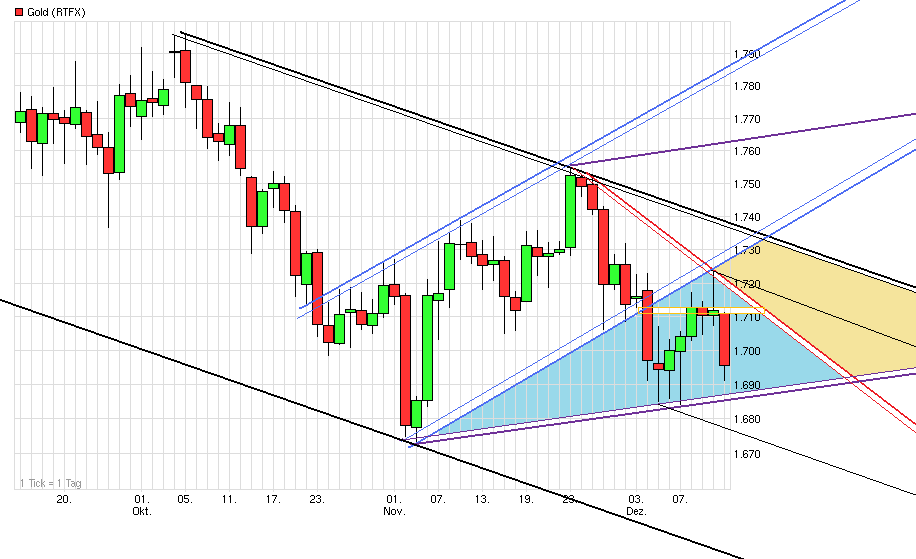The height and width of the screenshot is (559, 916).
Task: Select the 1.690 price axis label
Action: click(x=747, y=385)
